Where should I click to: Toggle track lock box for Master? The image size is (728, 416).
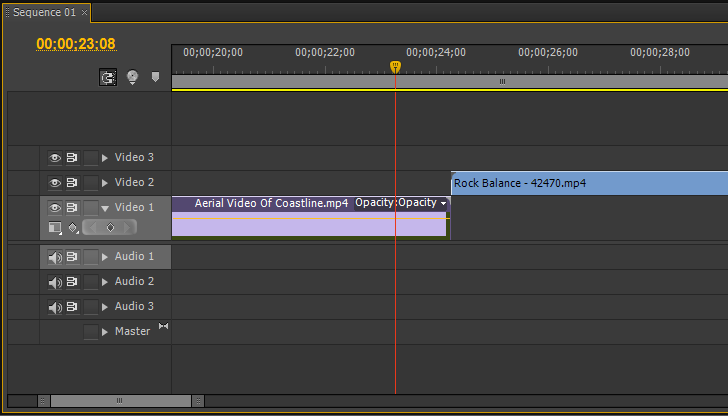pos(91,332)
